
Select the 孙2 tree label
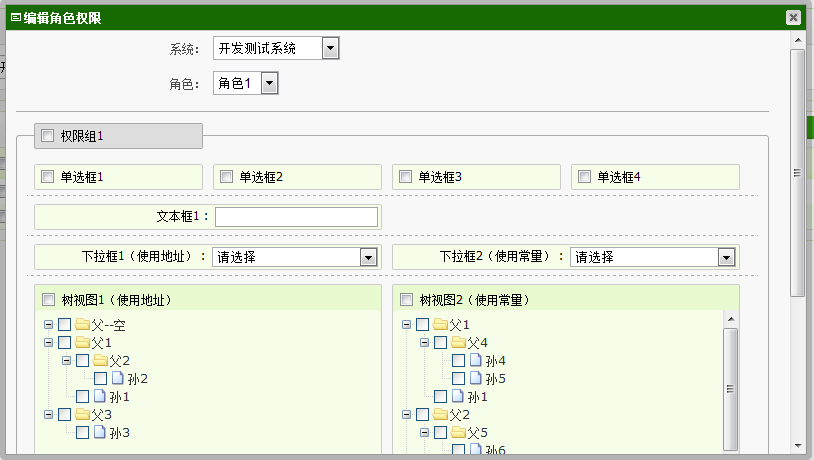[x=138, y=379]
